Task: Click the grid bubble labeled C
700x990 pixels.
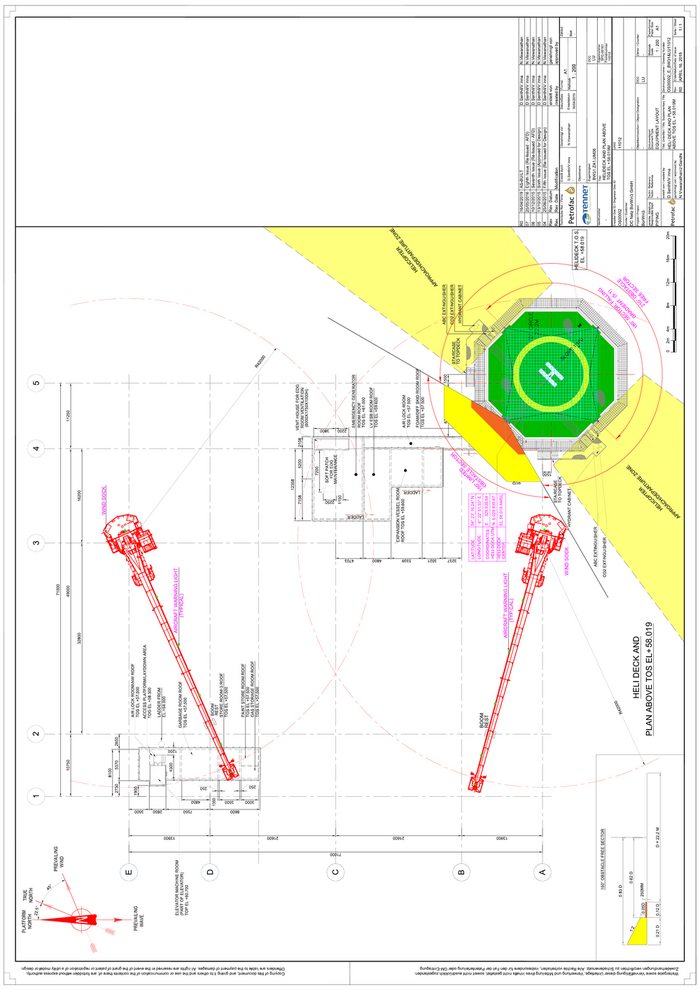Action: (x=335, y=871)
